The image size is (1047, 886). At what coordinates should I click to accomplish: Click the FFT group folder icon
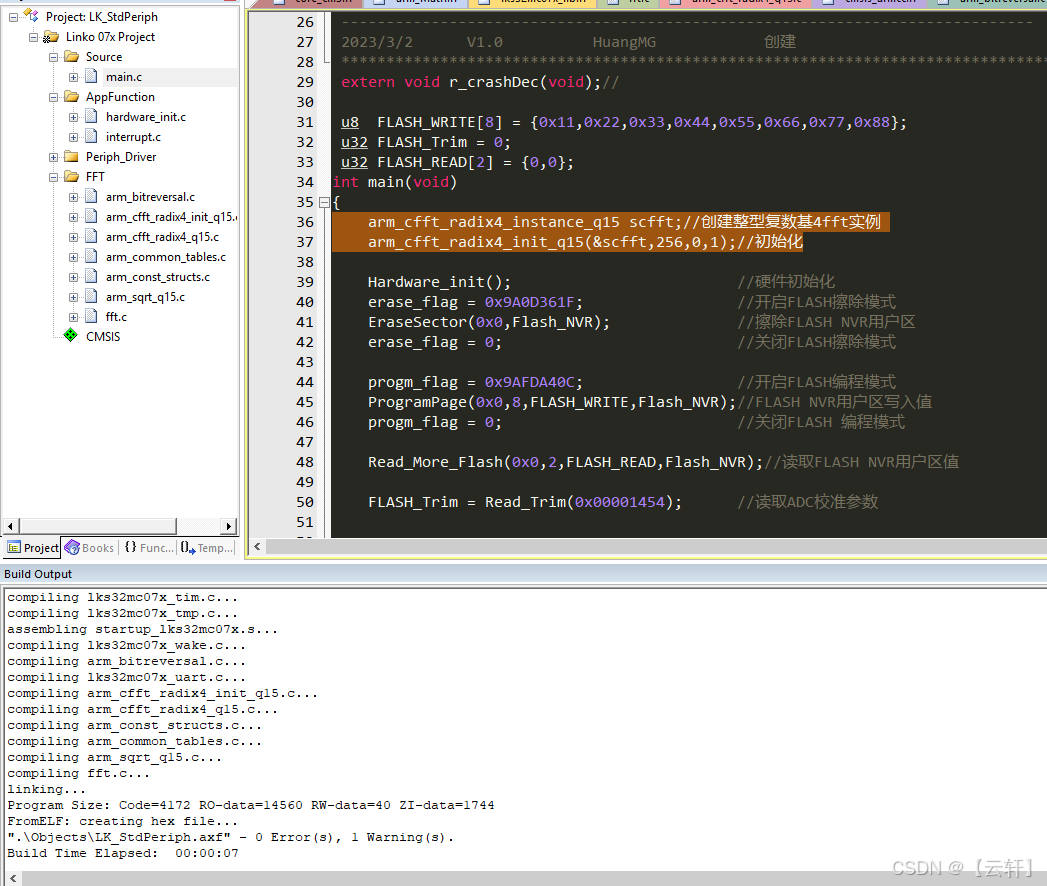(x=71, y=177)
